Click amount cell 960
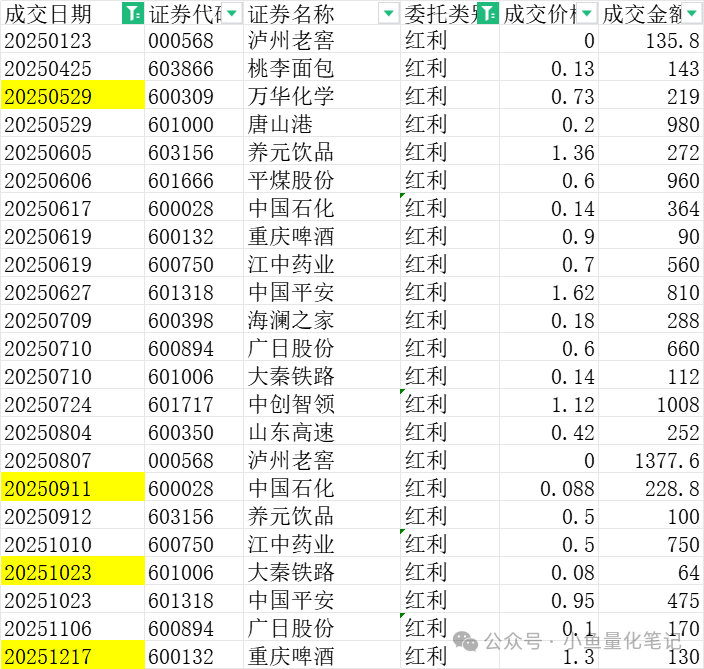This screenshot has width=704, height=669. (x=651, y=179)
